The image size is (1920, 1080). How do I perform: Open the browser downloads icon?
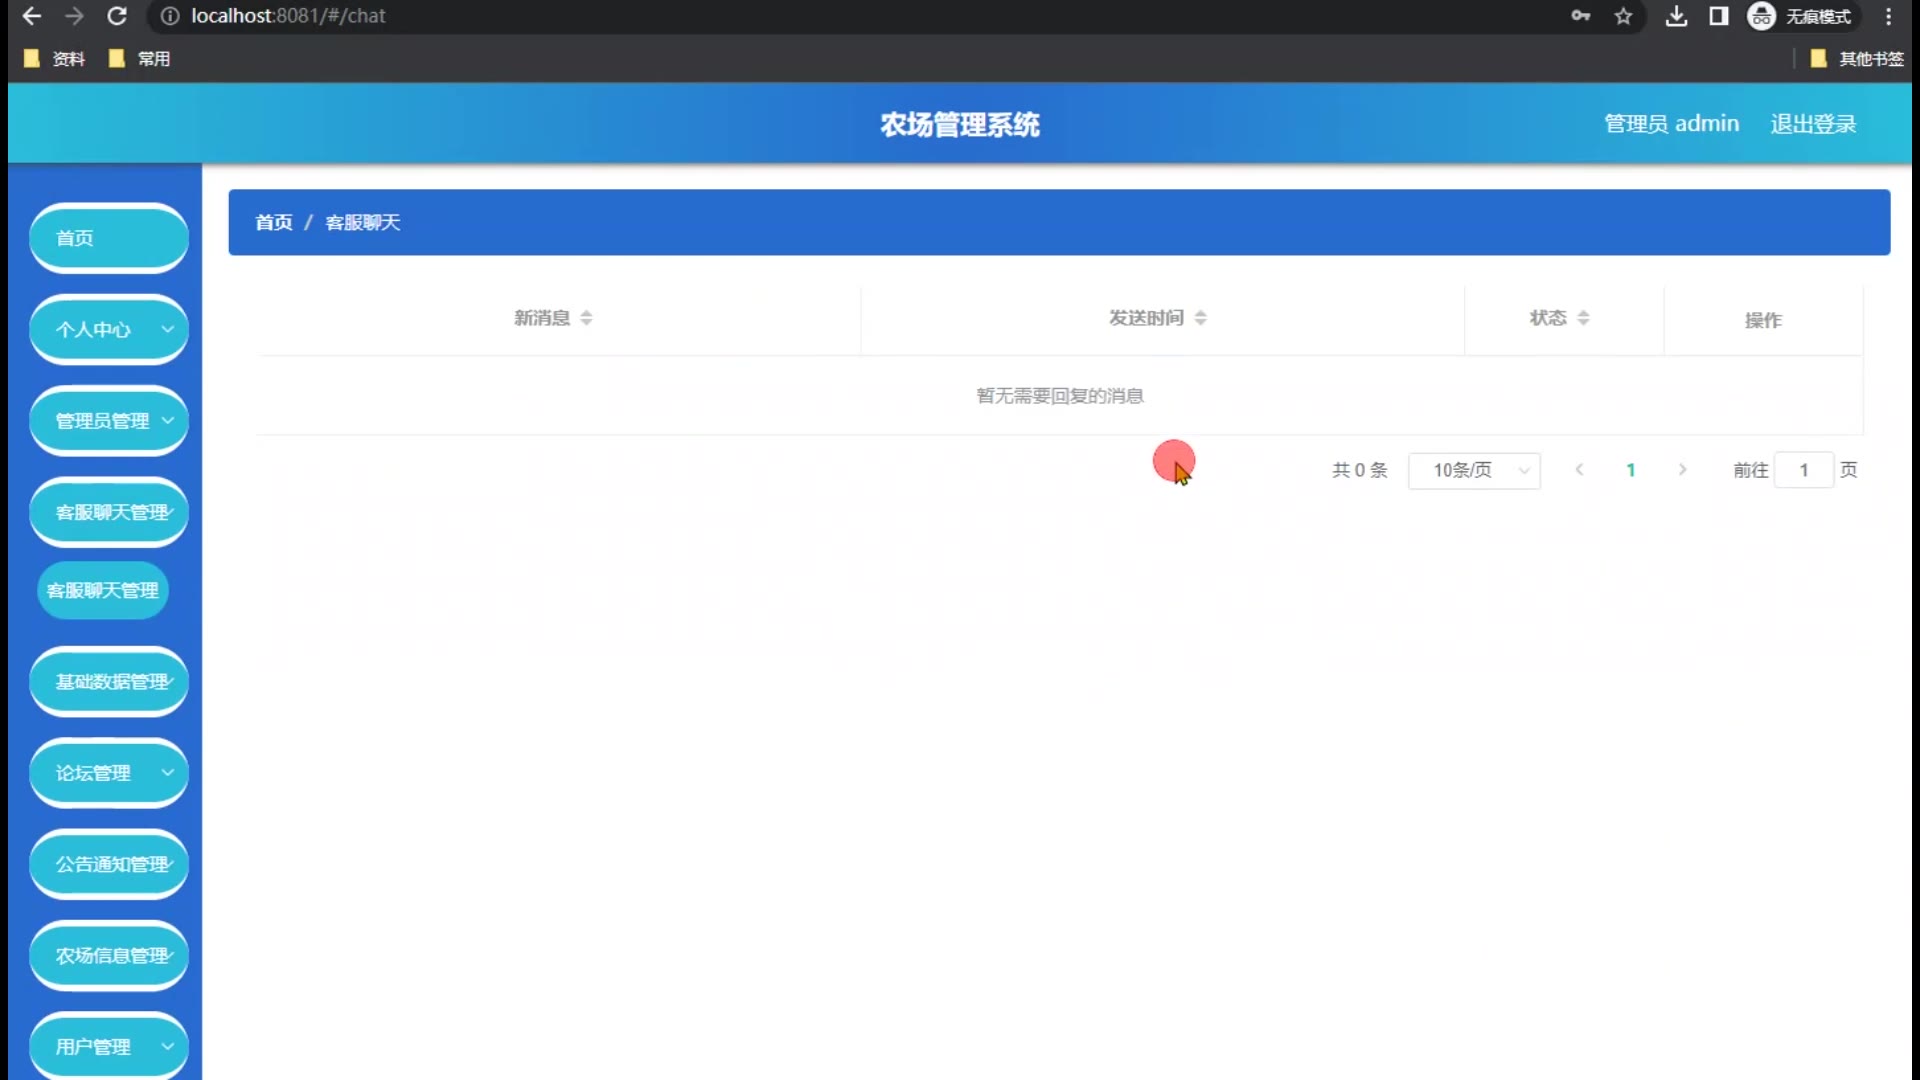[x=1676, y=16]
